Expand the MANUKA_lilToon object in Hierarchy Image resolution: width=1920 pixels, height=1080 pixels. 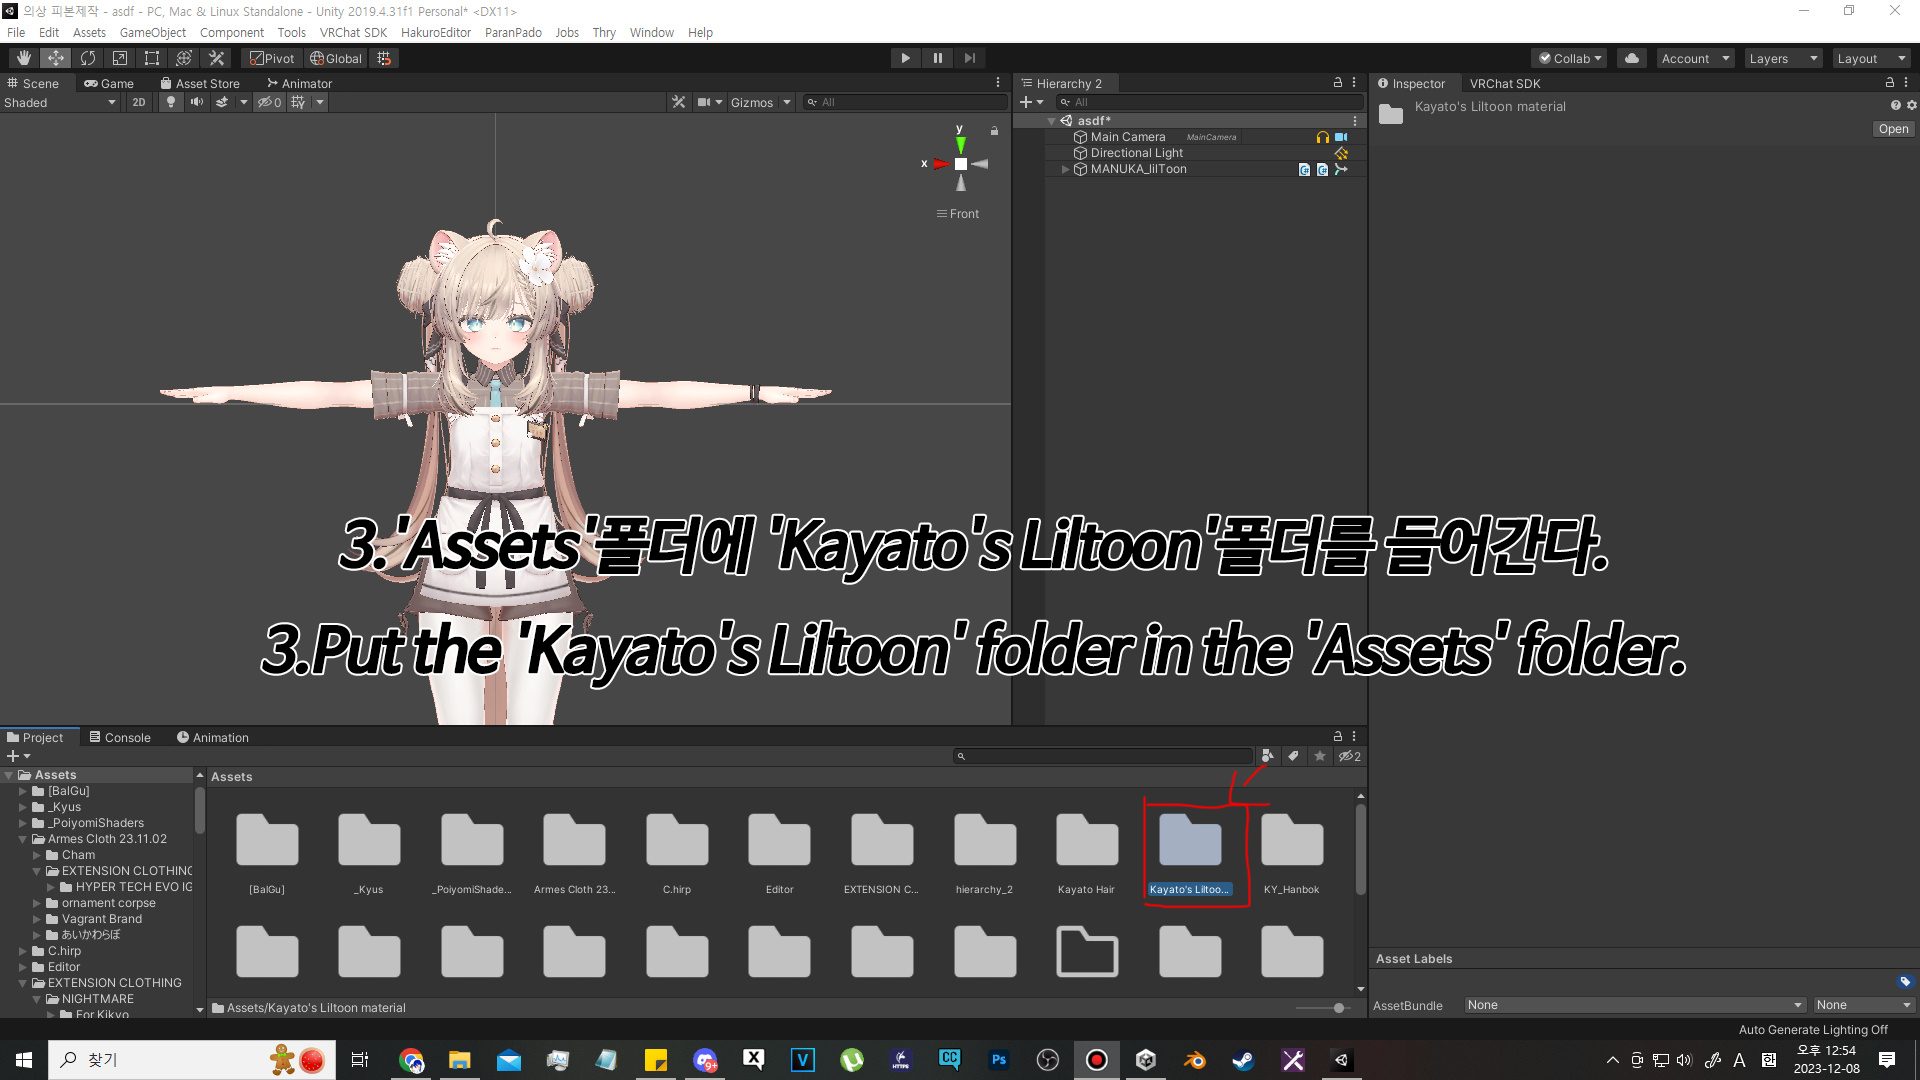coord(1065,169)
